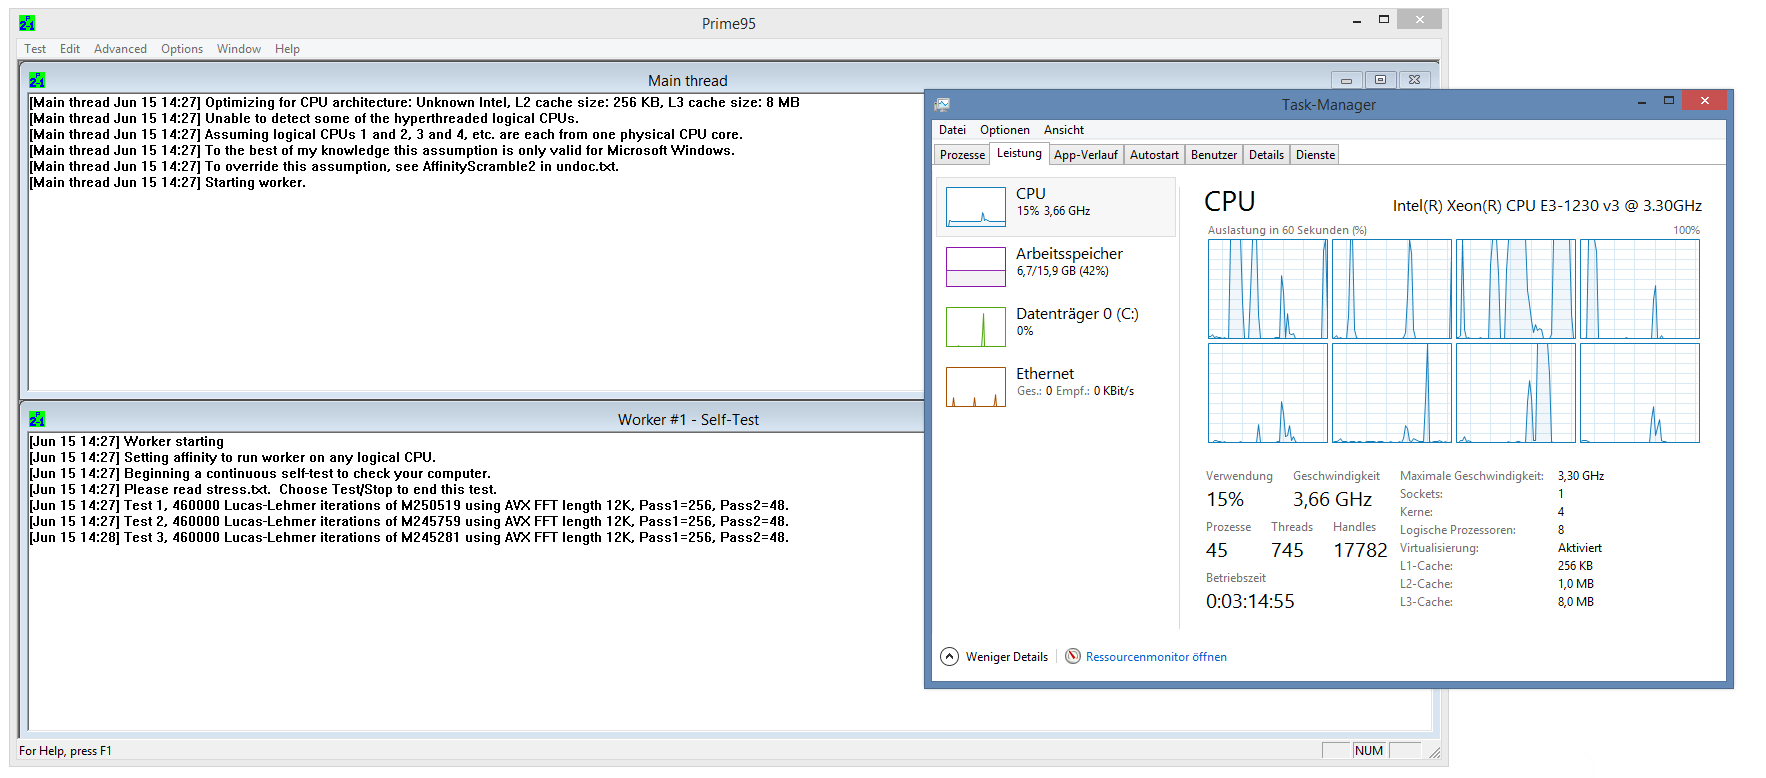Maximize the Task-Manager window
The height and width of the screenshot is (778, 1766).
point(1668,100)
